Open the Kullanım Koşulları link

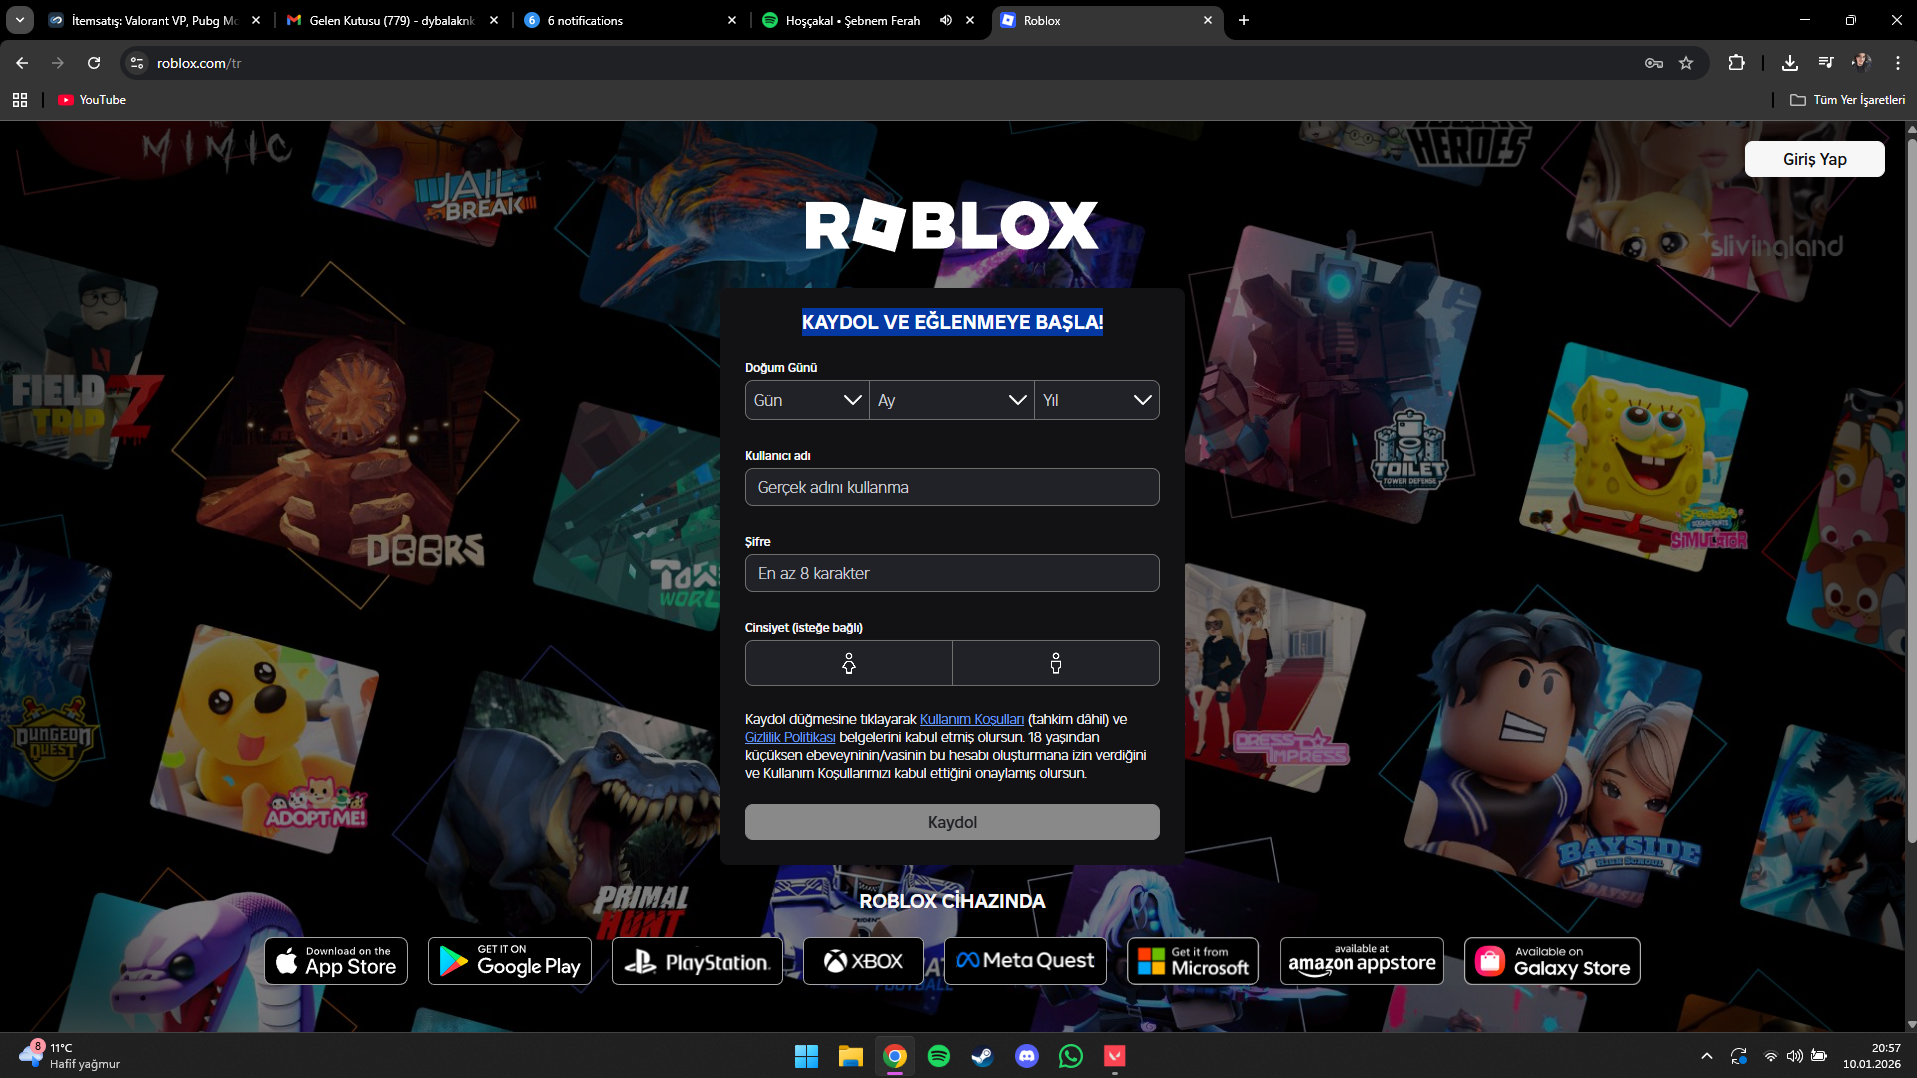point(972,719)
